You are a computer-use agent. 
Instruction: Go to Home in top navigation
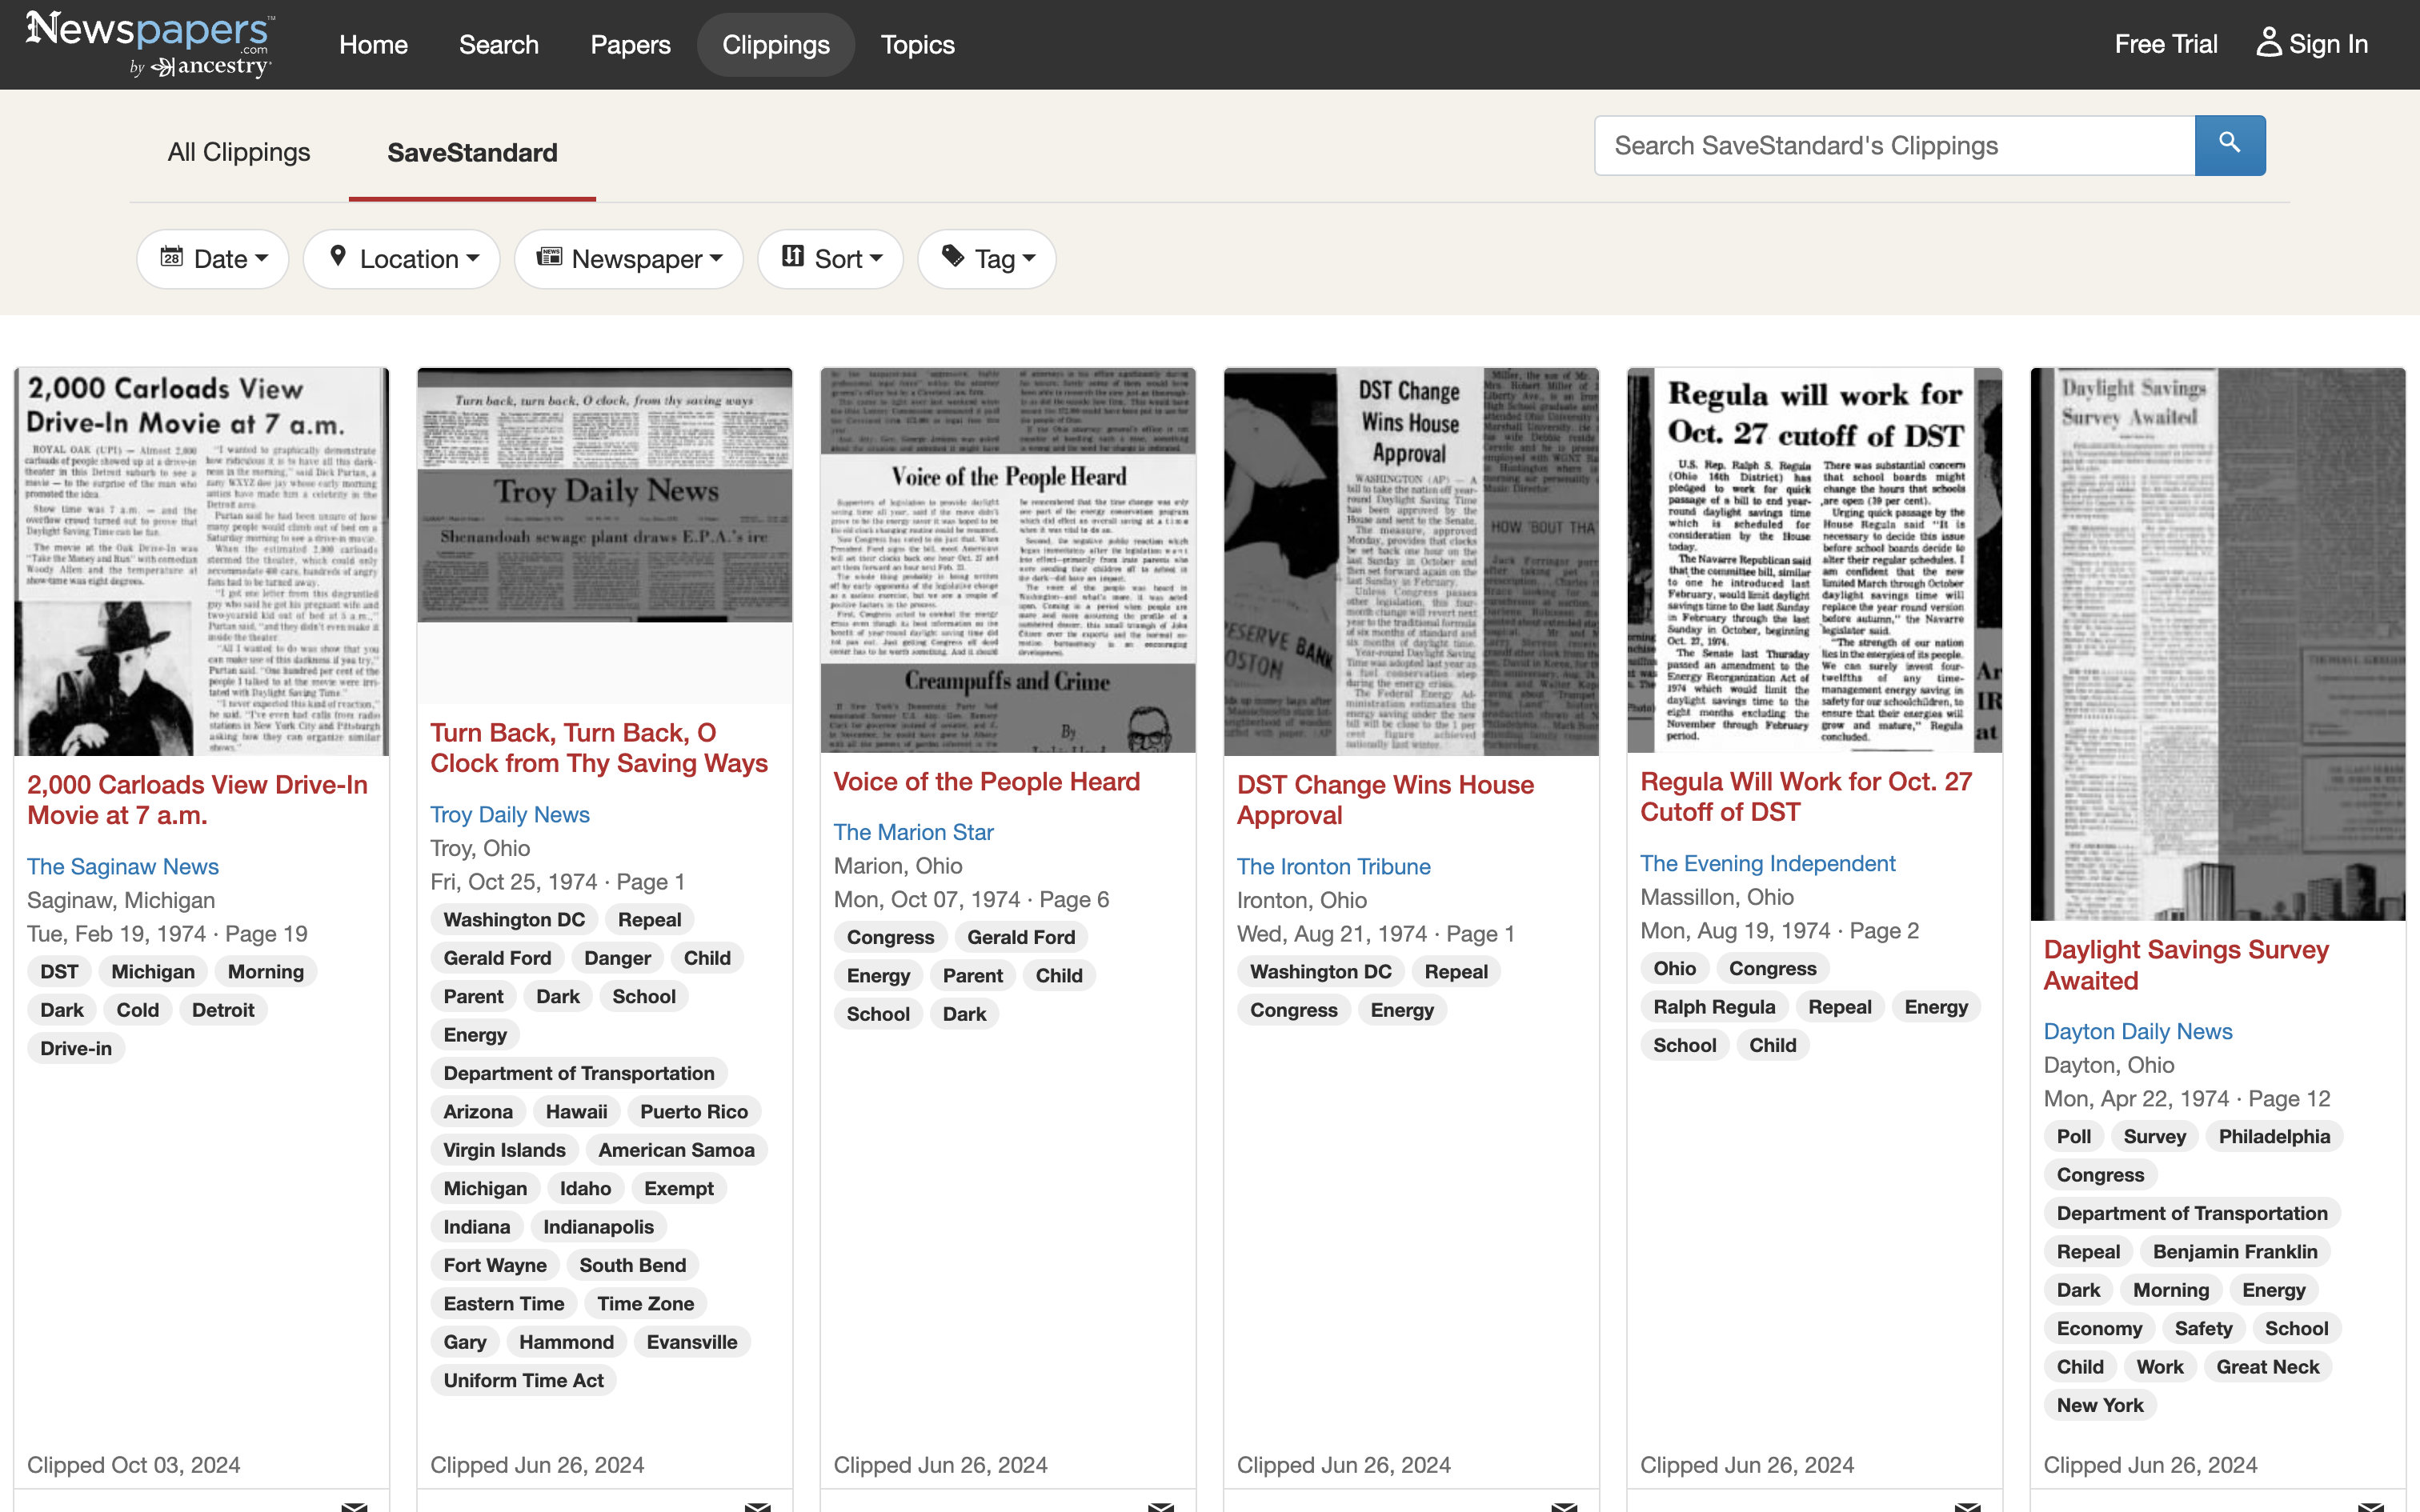373,45
